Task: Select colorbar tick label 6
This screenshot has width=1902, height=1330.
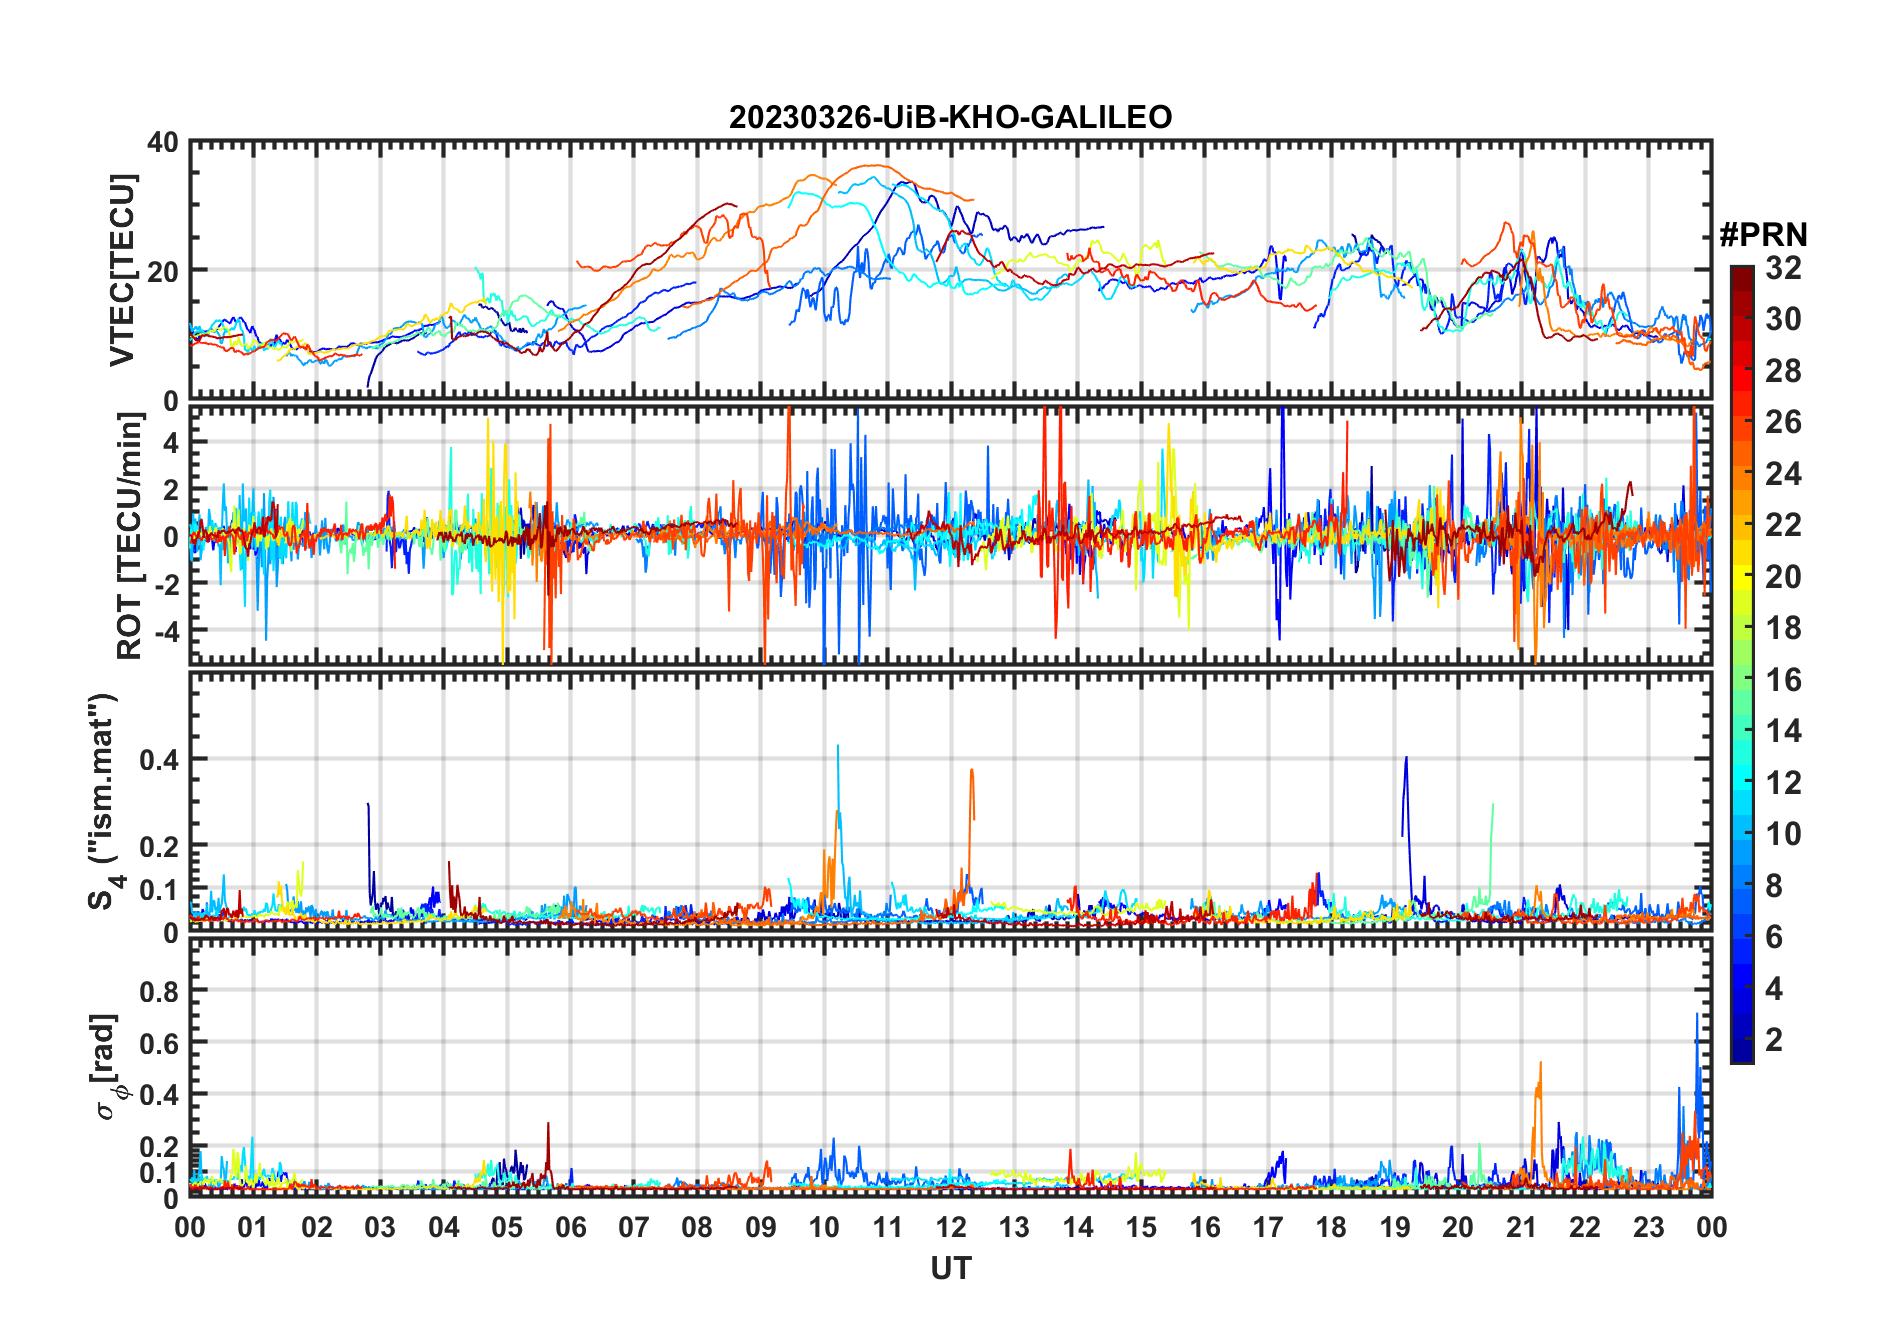Action: pyautogui.click(x=1774, y=936)
